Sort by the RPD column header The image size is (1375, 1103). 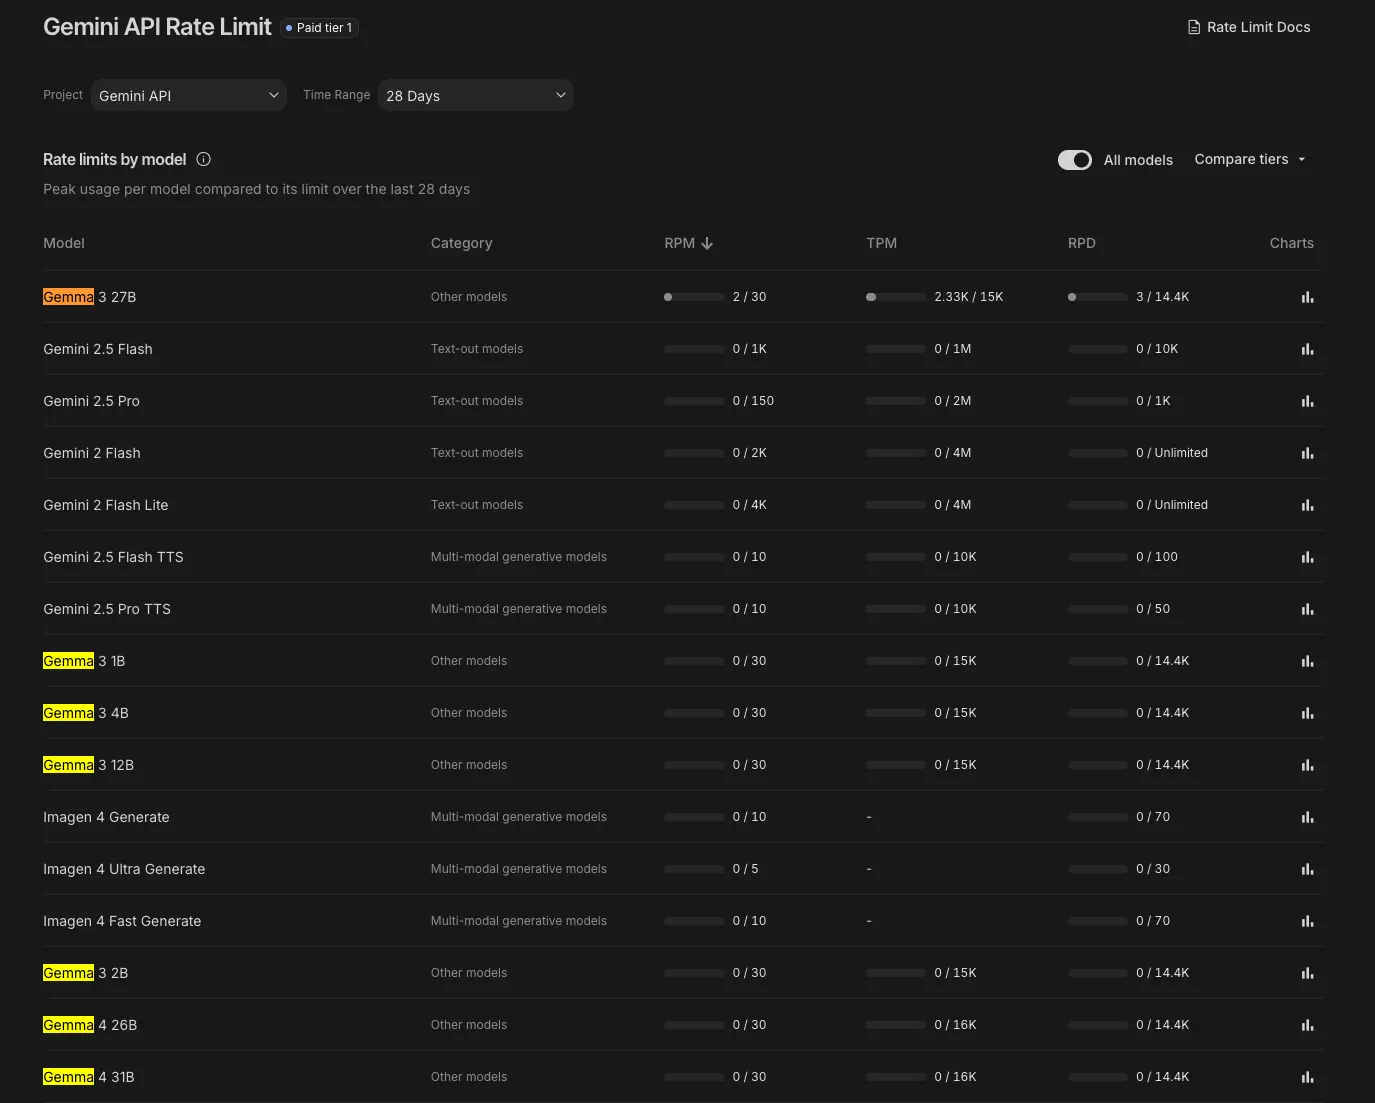(1082, 243)
